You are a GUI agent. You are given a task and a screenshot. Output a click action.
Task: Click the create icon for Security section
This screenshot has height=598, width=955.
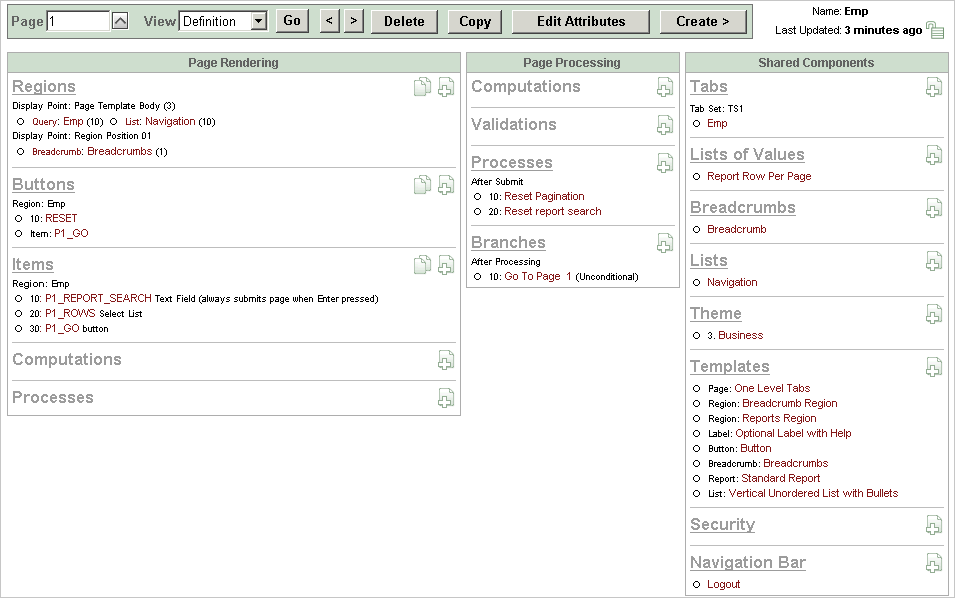[934, 525]
